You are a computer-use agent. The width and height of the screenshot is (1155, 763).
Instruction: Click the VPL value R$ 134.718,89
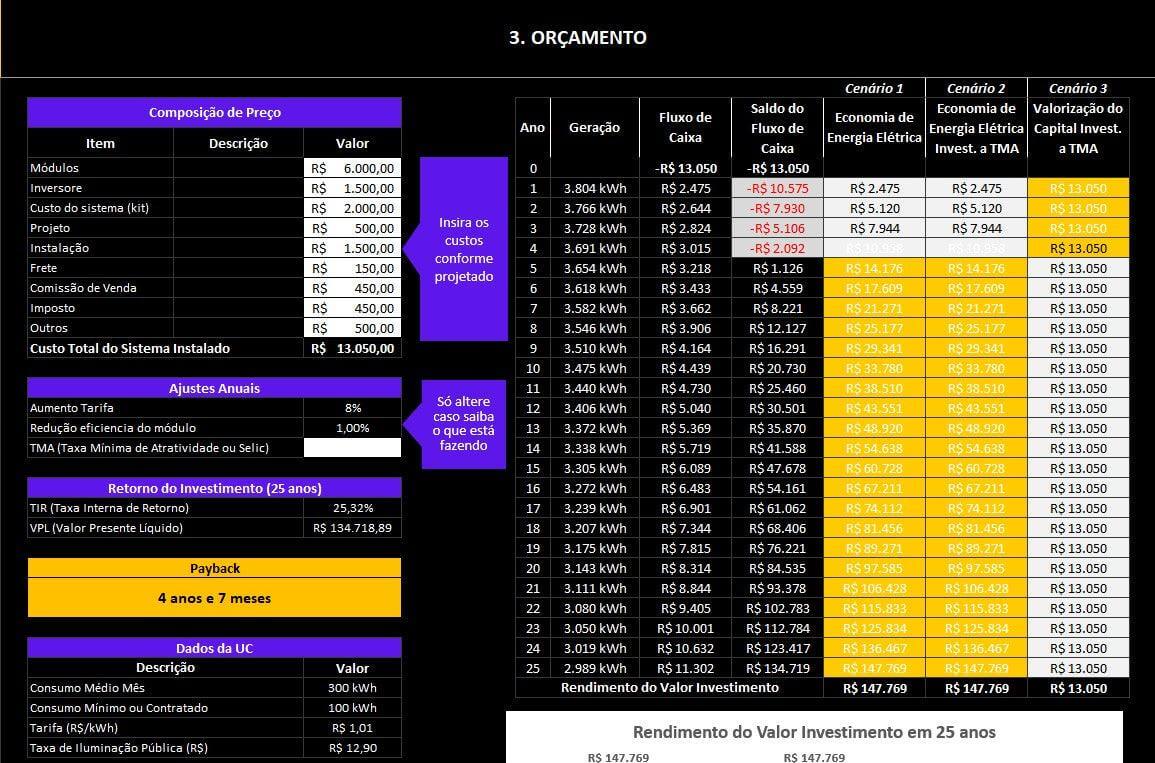click(x=352, y=528)
